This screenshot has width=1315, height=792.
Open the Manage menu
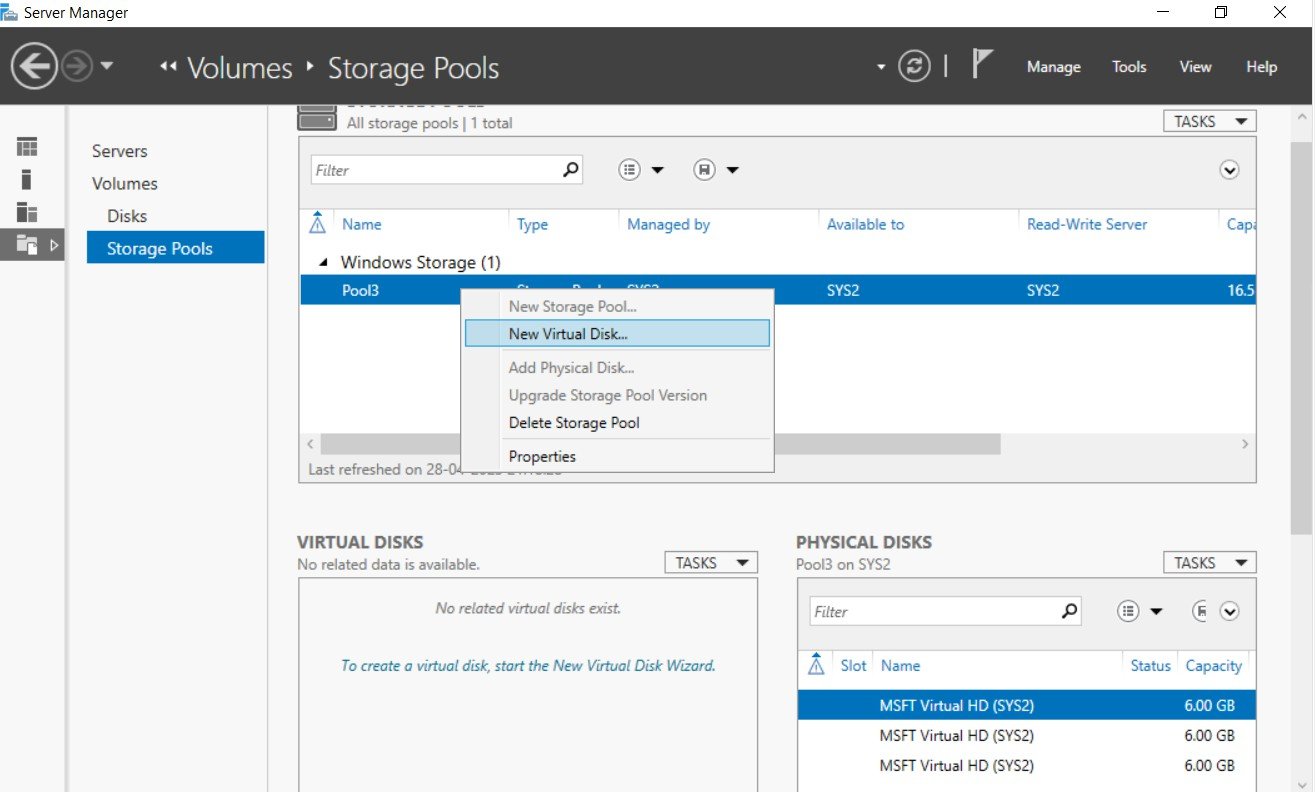point(1053,67)
